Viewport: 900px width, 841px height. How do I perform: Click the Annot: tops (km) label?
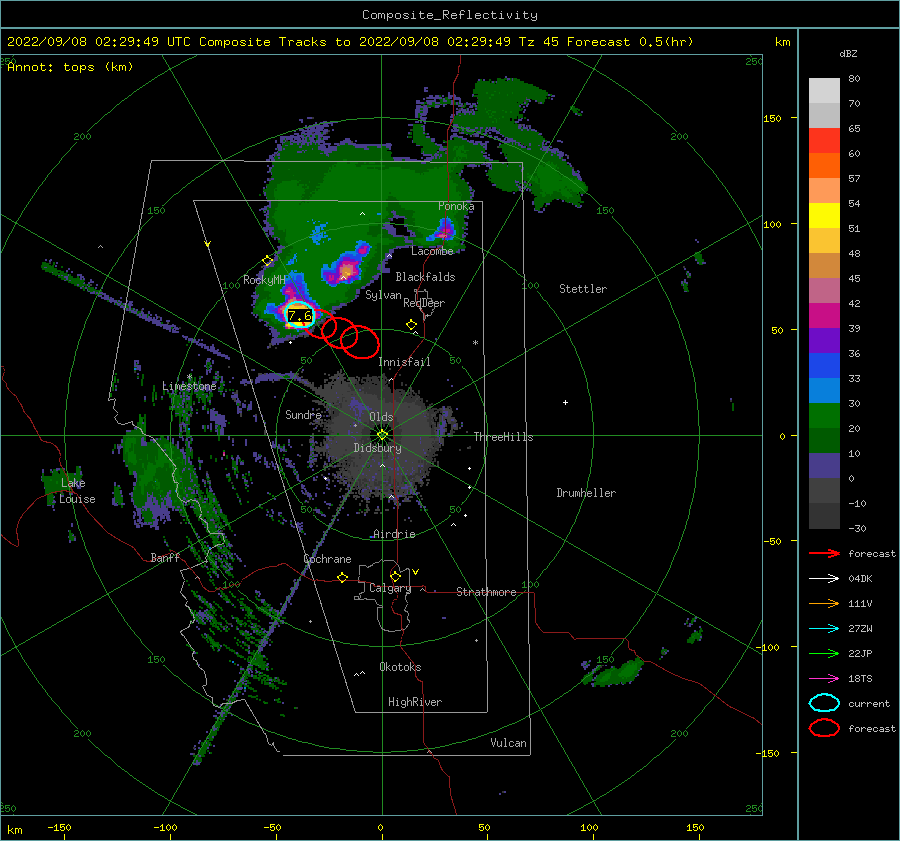point(70,67)
